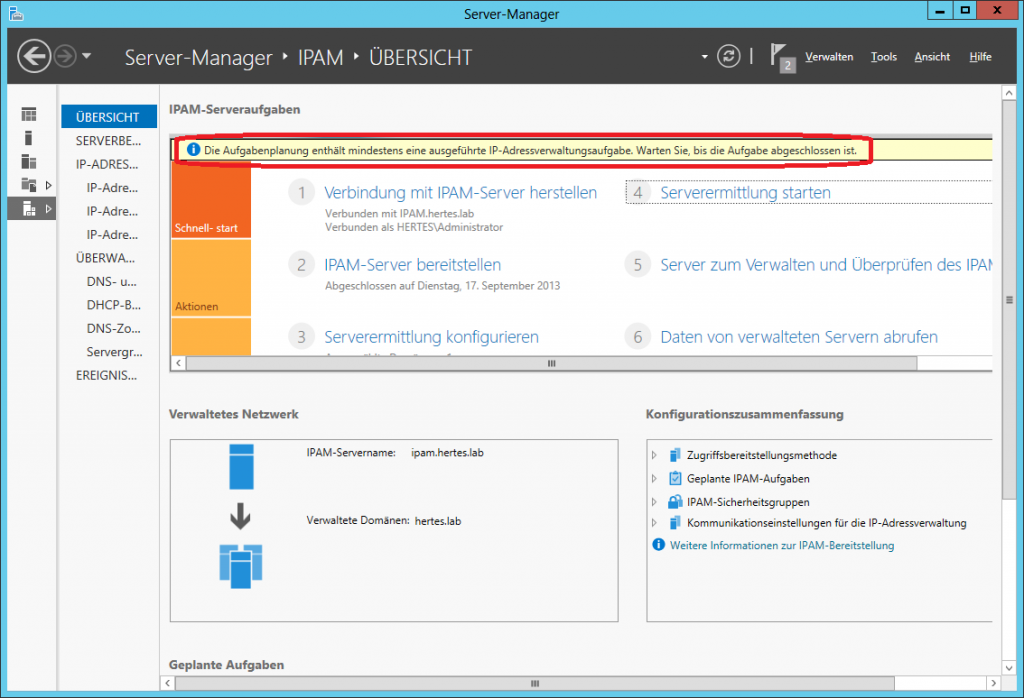Click the horizontal scrollbar of tasks panel
1024x698 pixels.
(550, 364)
